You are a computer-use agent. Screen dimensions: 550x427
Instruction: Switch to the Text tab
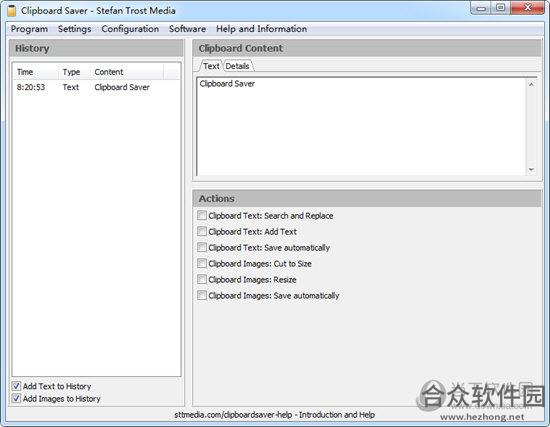click(x=211, y=66)
